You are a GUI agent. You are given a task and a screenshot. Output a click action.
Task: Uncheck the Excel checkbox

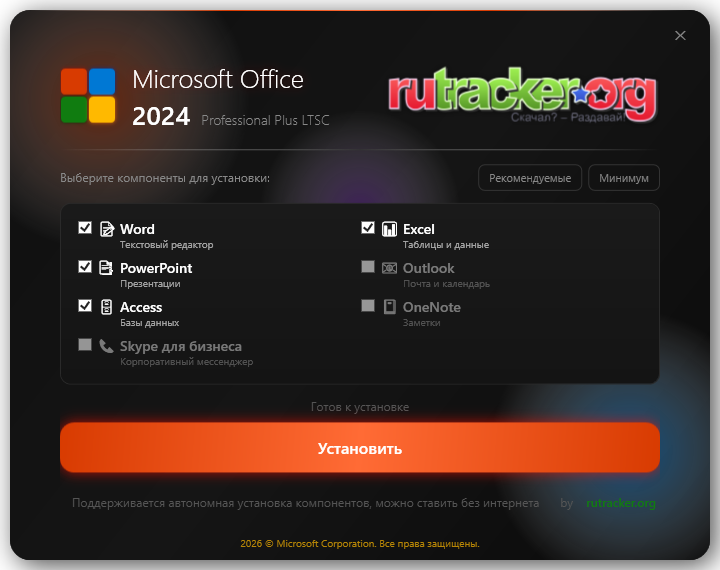point(368,228)
